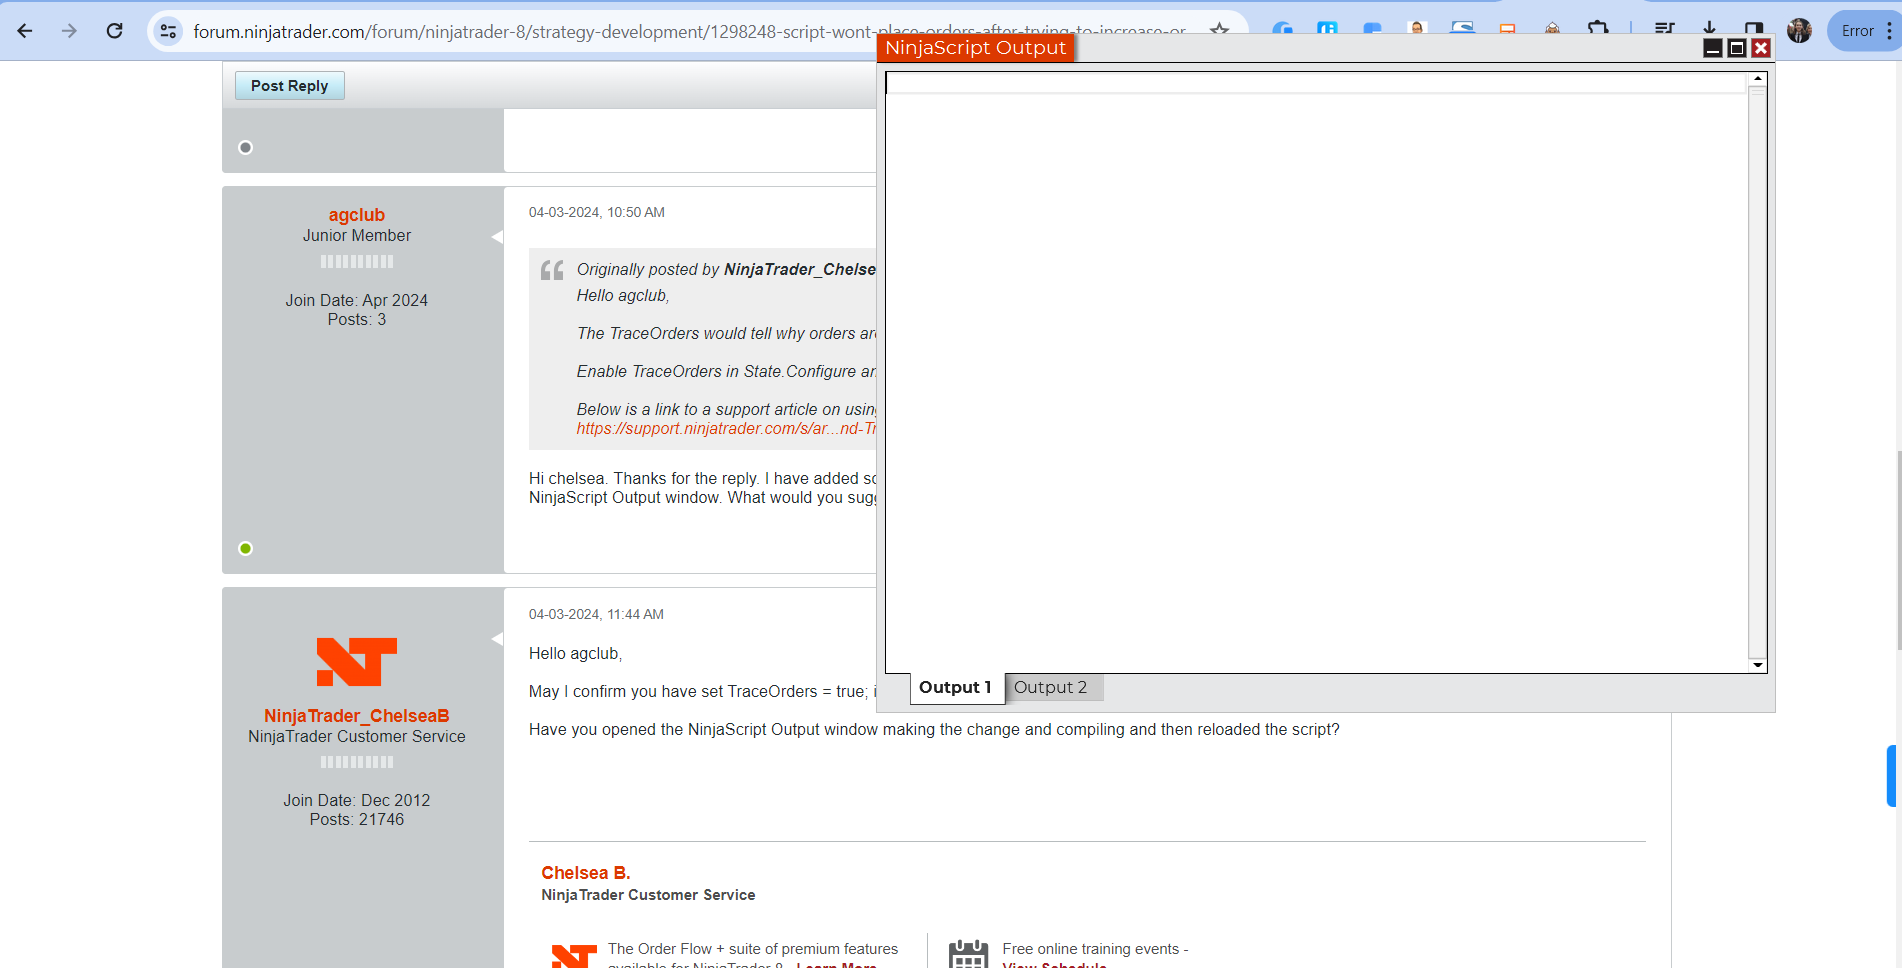Screen dimensions: 1902x968
Task: Click the text "Junior Member"
Action: point(357,236)
